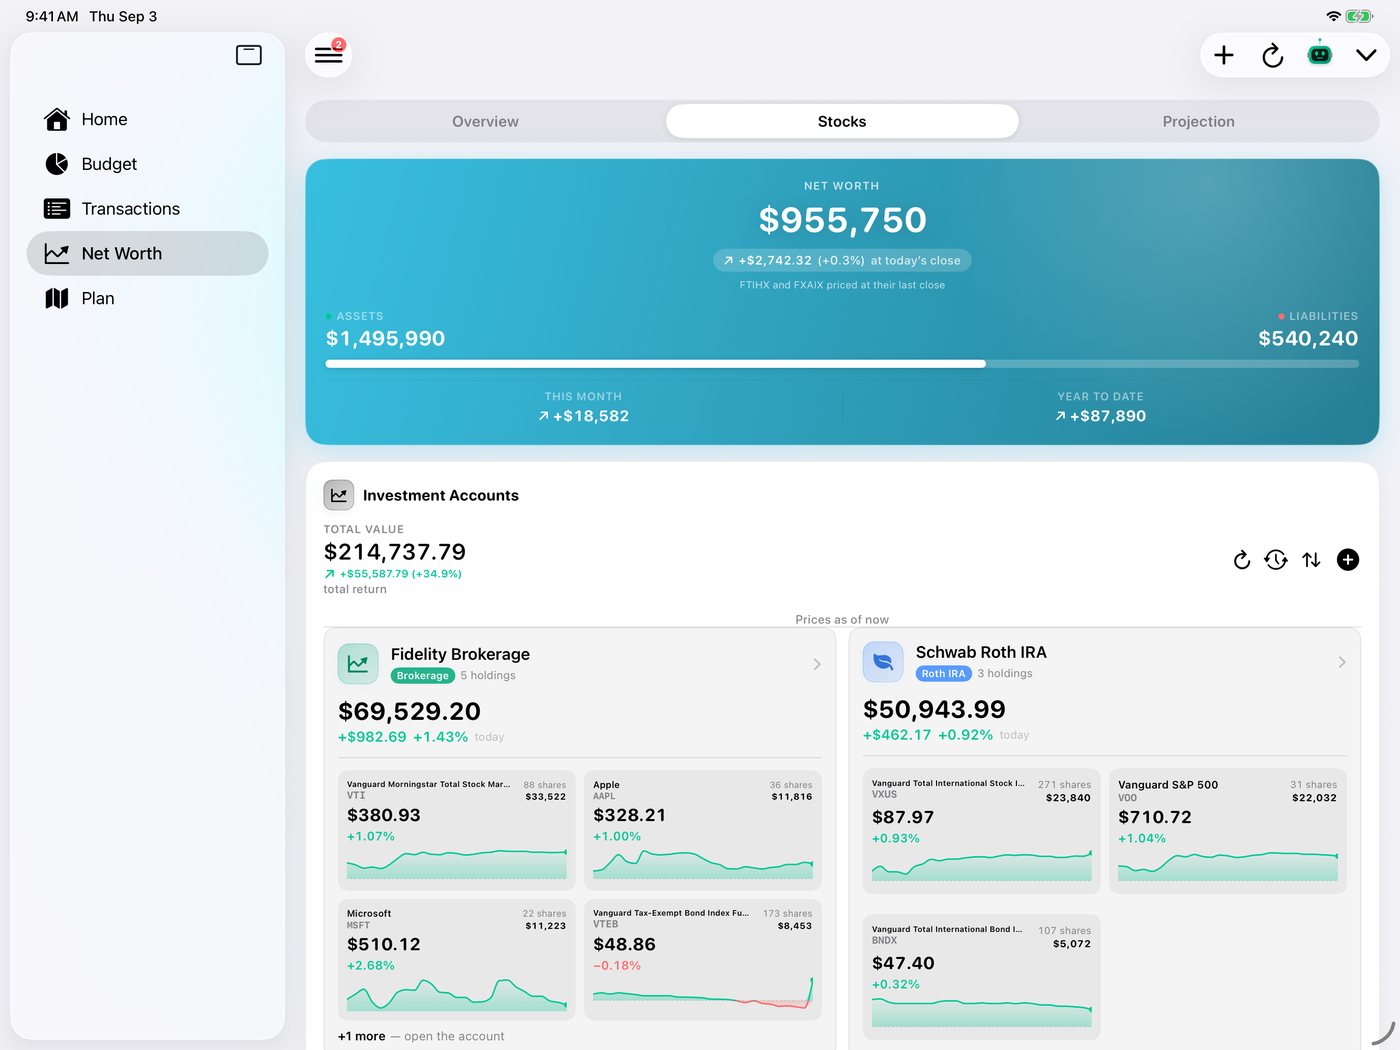Click Fidelity balance $69,529.20
Screen dimensions: 1400x1050
[x=409, y=711]
